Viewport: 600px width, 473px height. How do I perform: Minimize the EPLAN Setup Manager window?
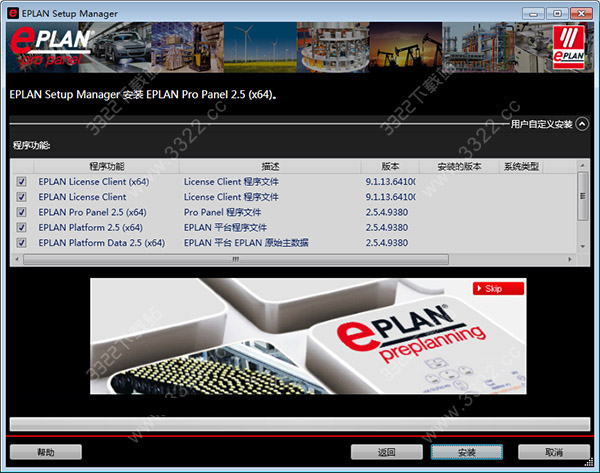[x=533, y=14]
